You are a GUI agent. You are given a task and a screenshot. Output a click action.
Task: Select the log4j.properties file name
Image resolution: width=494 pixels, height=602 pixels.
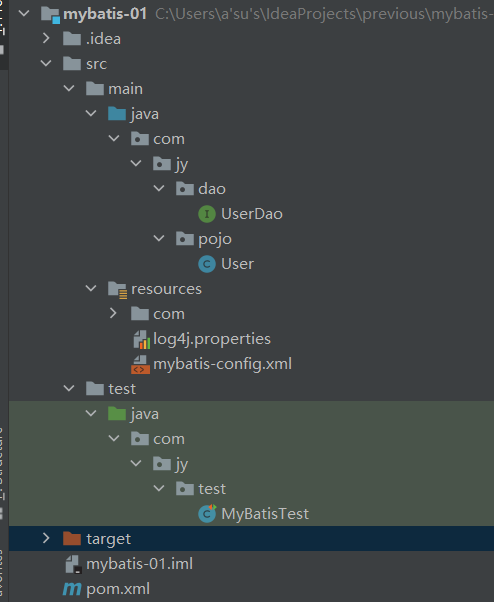[x=212, y=339]
